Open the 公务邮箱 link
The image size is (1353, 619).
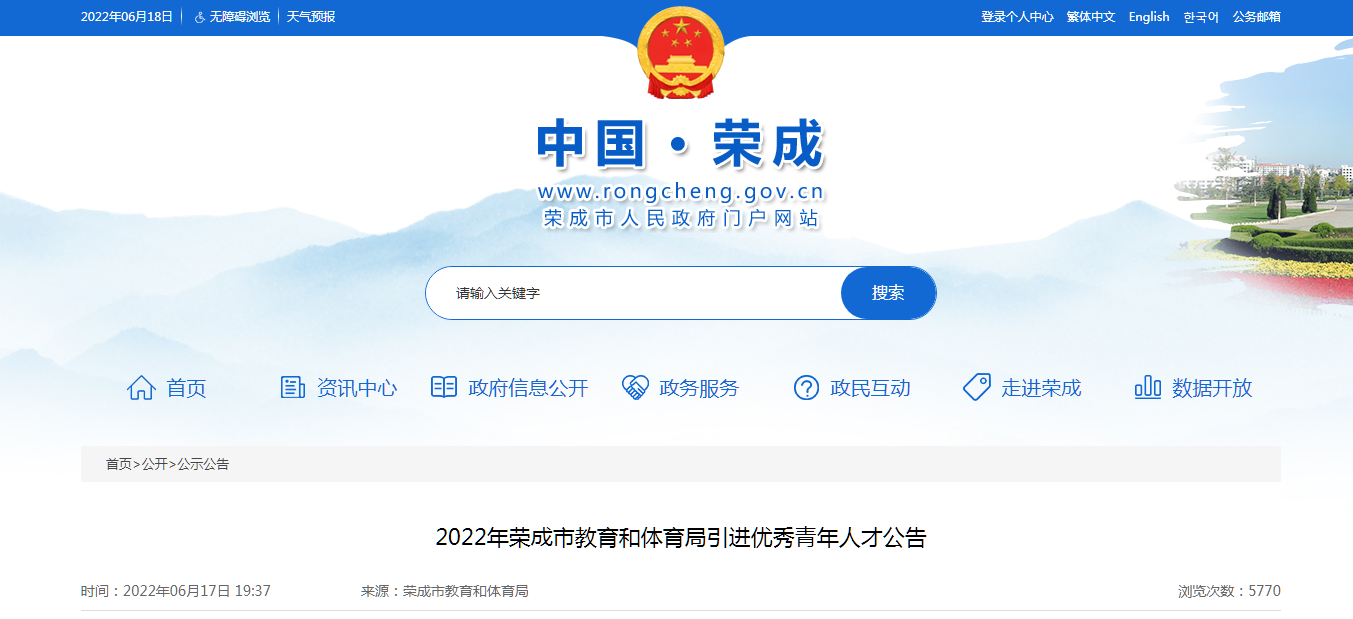click(x=1257, y=17)
